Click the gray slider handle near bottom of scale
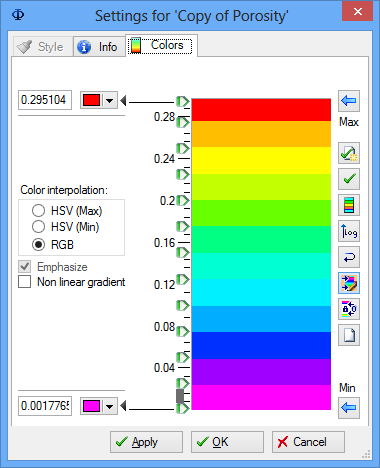This screenshot has height=468, width=380. pos(180,396)
